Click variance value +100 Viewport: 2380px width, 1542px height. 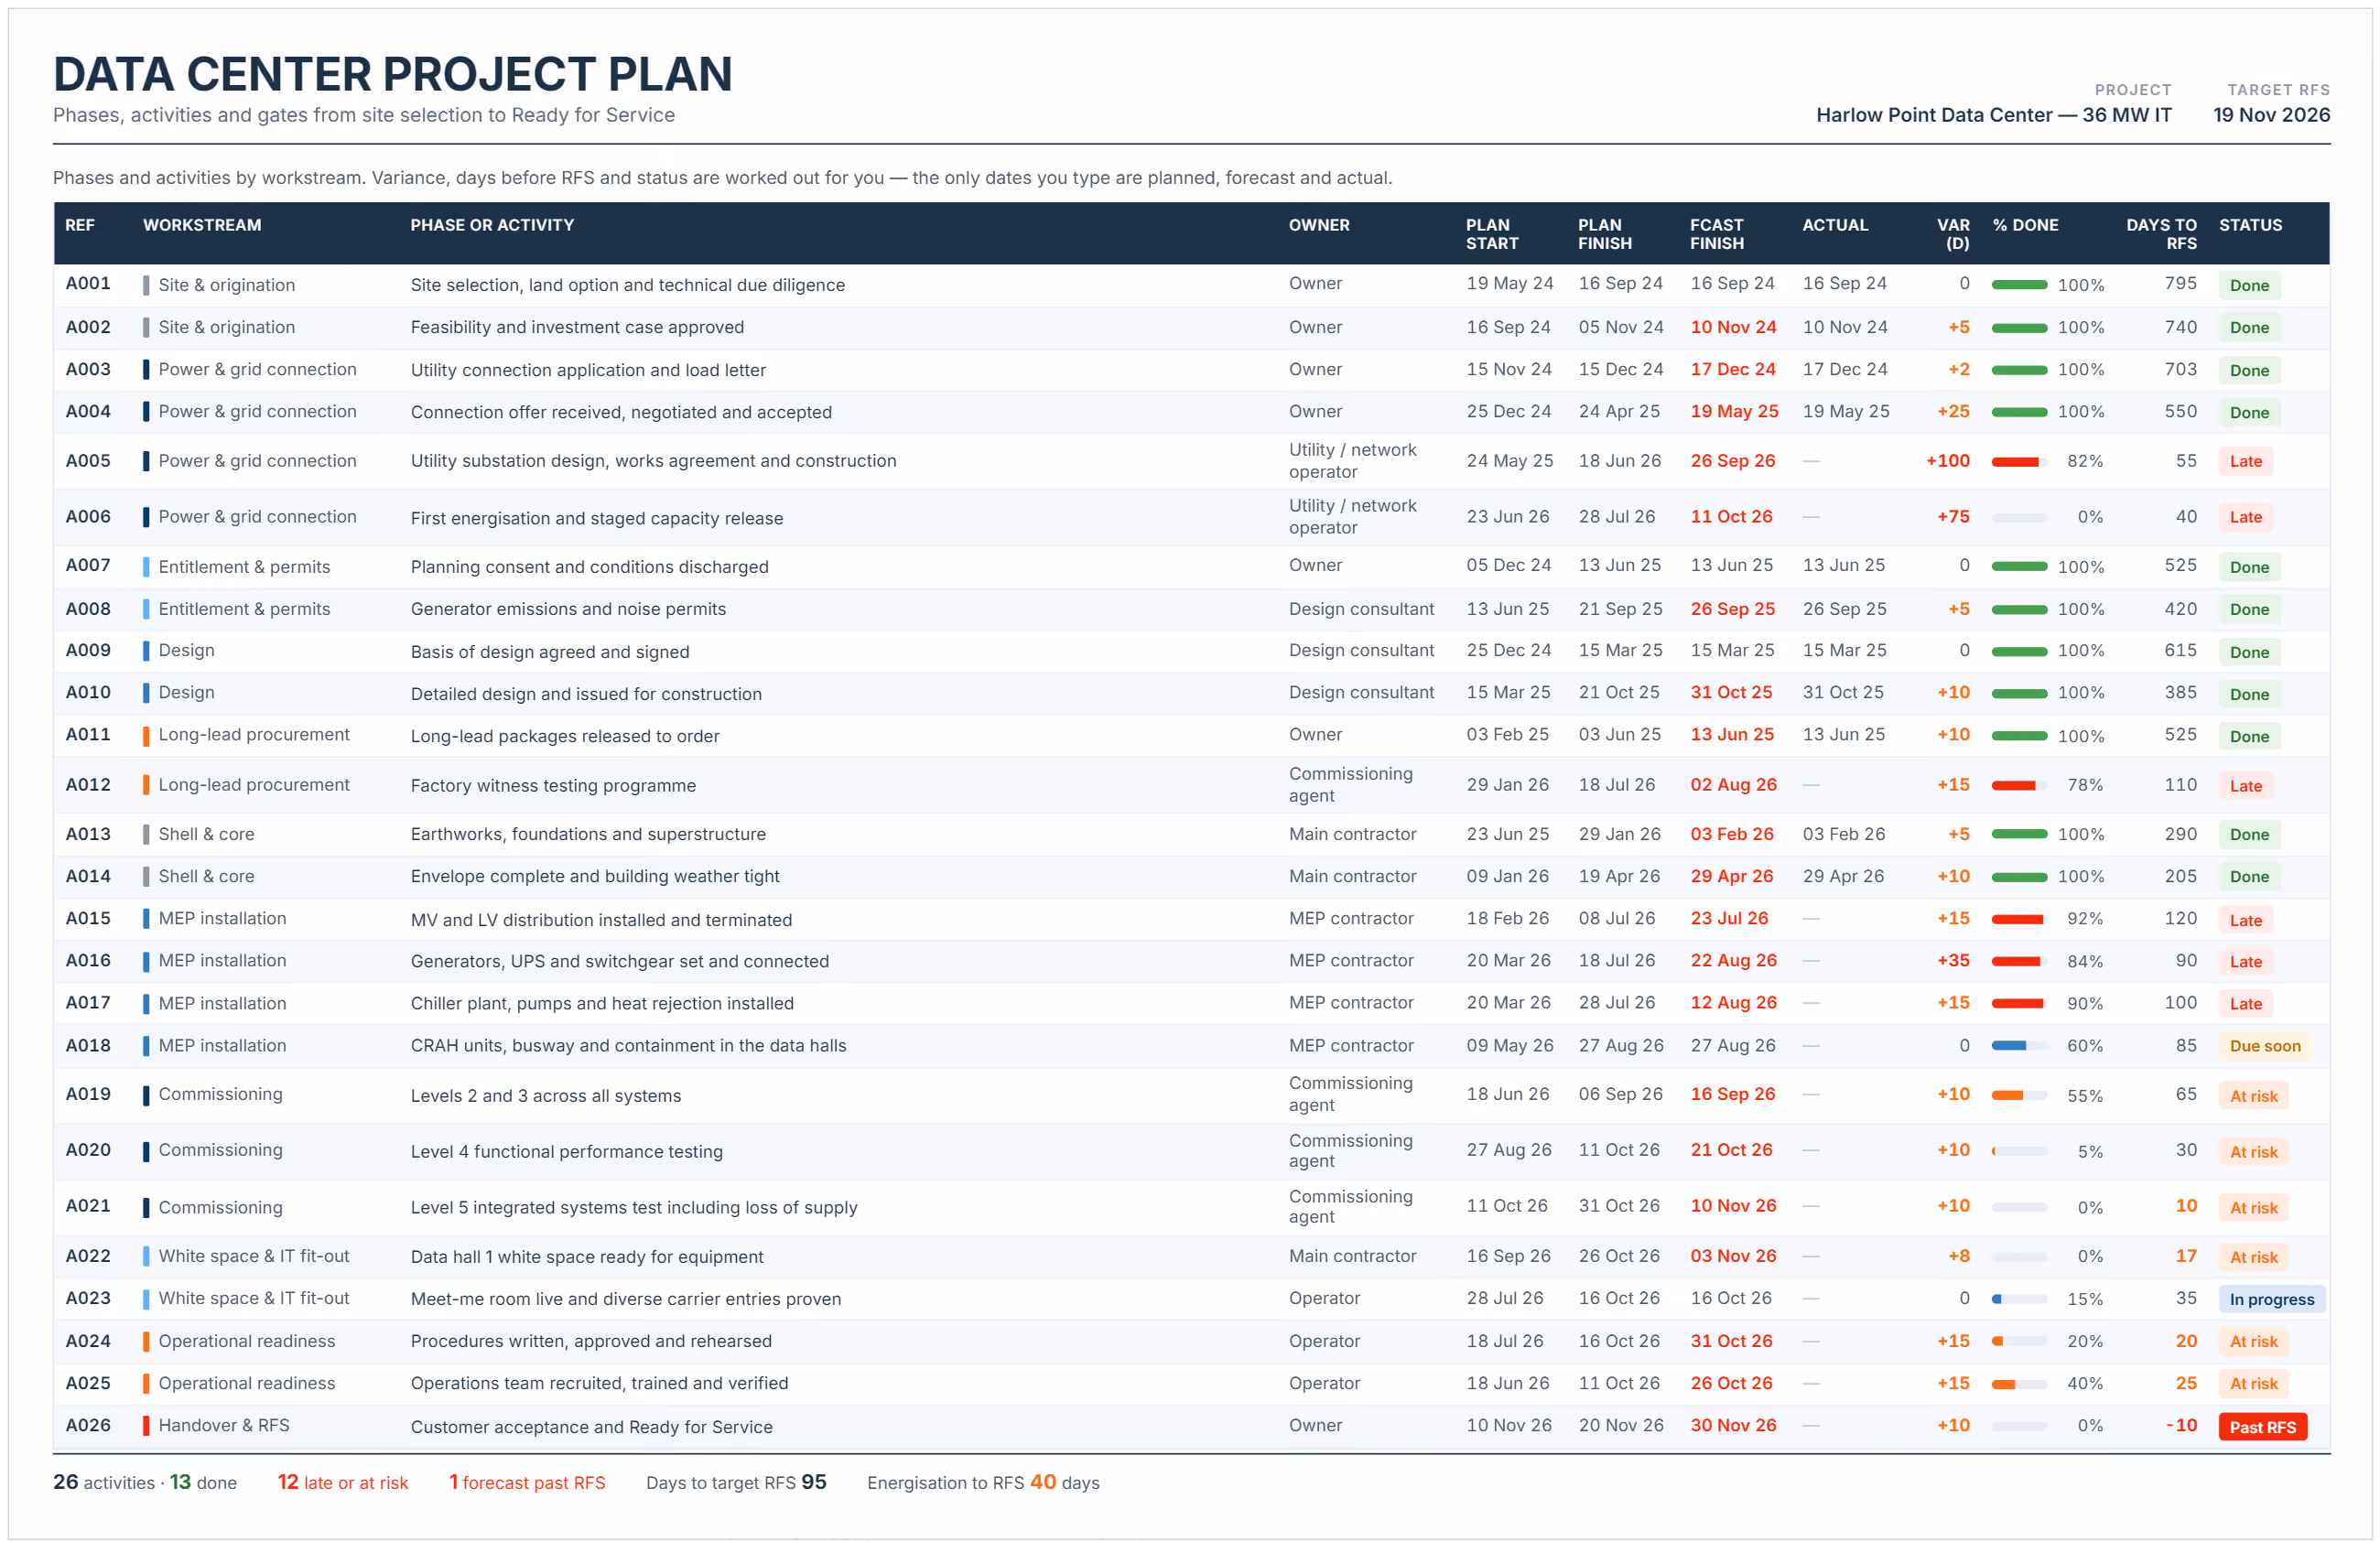coord(1947,461)
